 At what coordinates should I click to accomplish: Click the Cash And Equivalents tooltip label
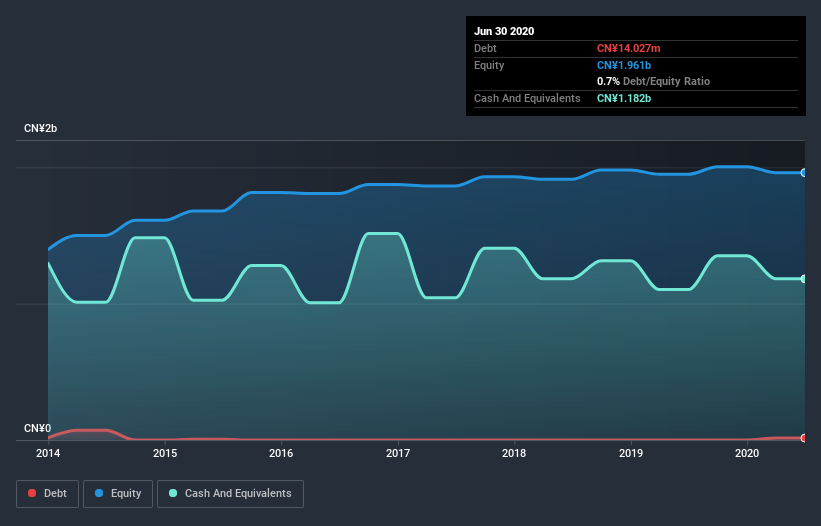(x=527, y=98)
